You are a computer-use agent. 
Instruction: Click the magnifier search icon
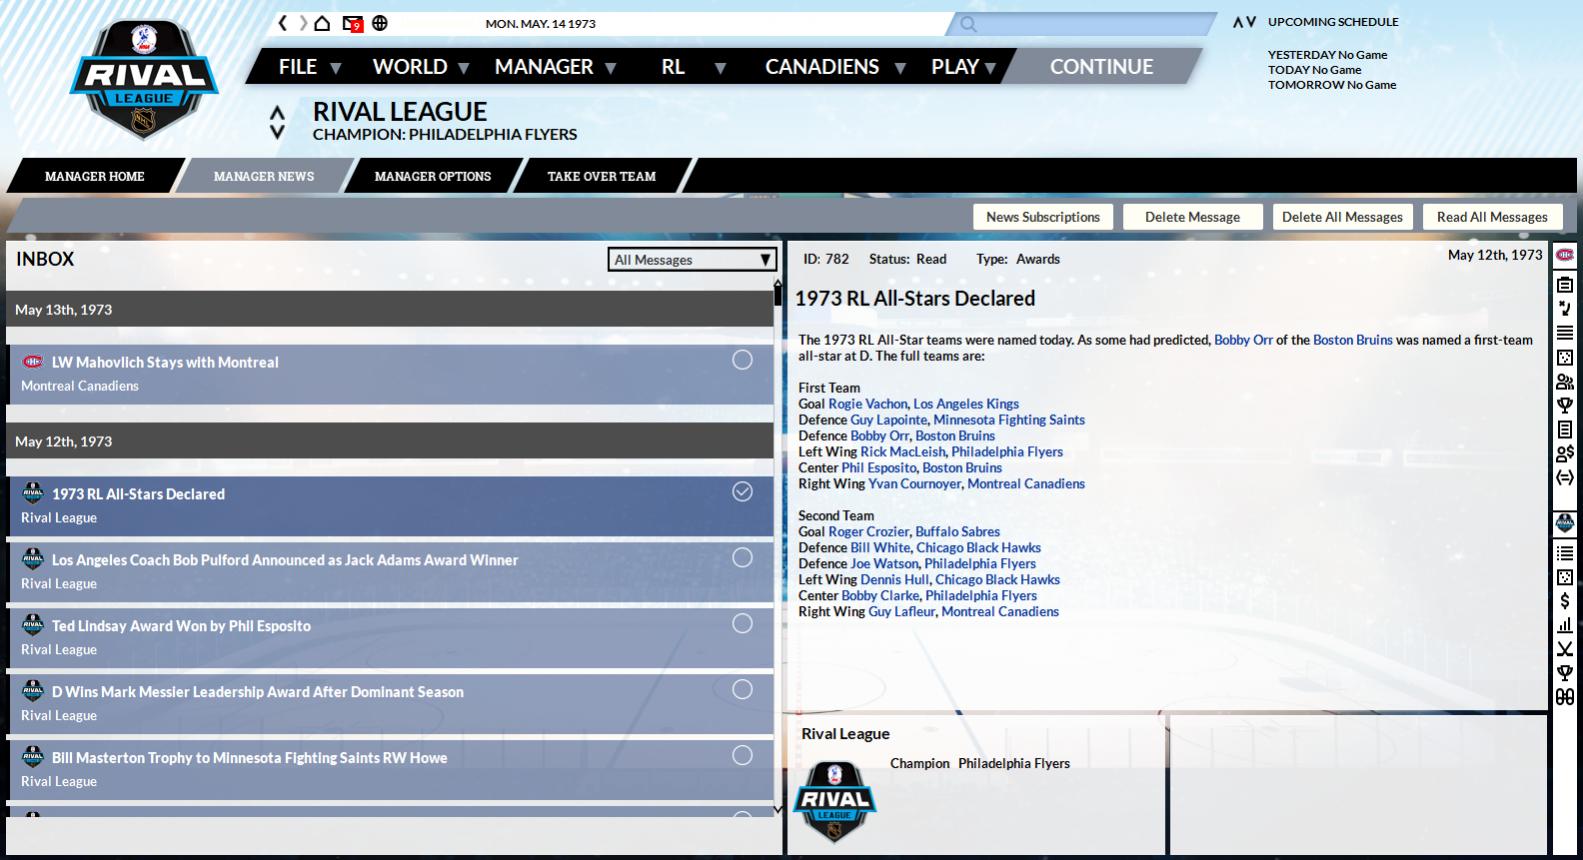click(x=968, y=24)
